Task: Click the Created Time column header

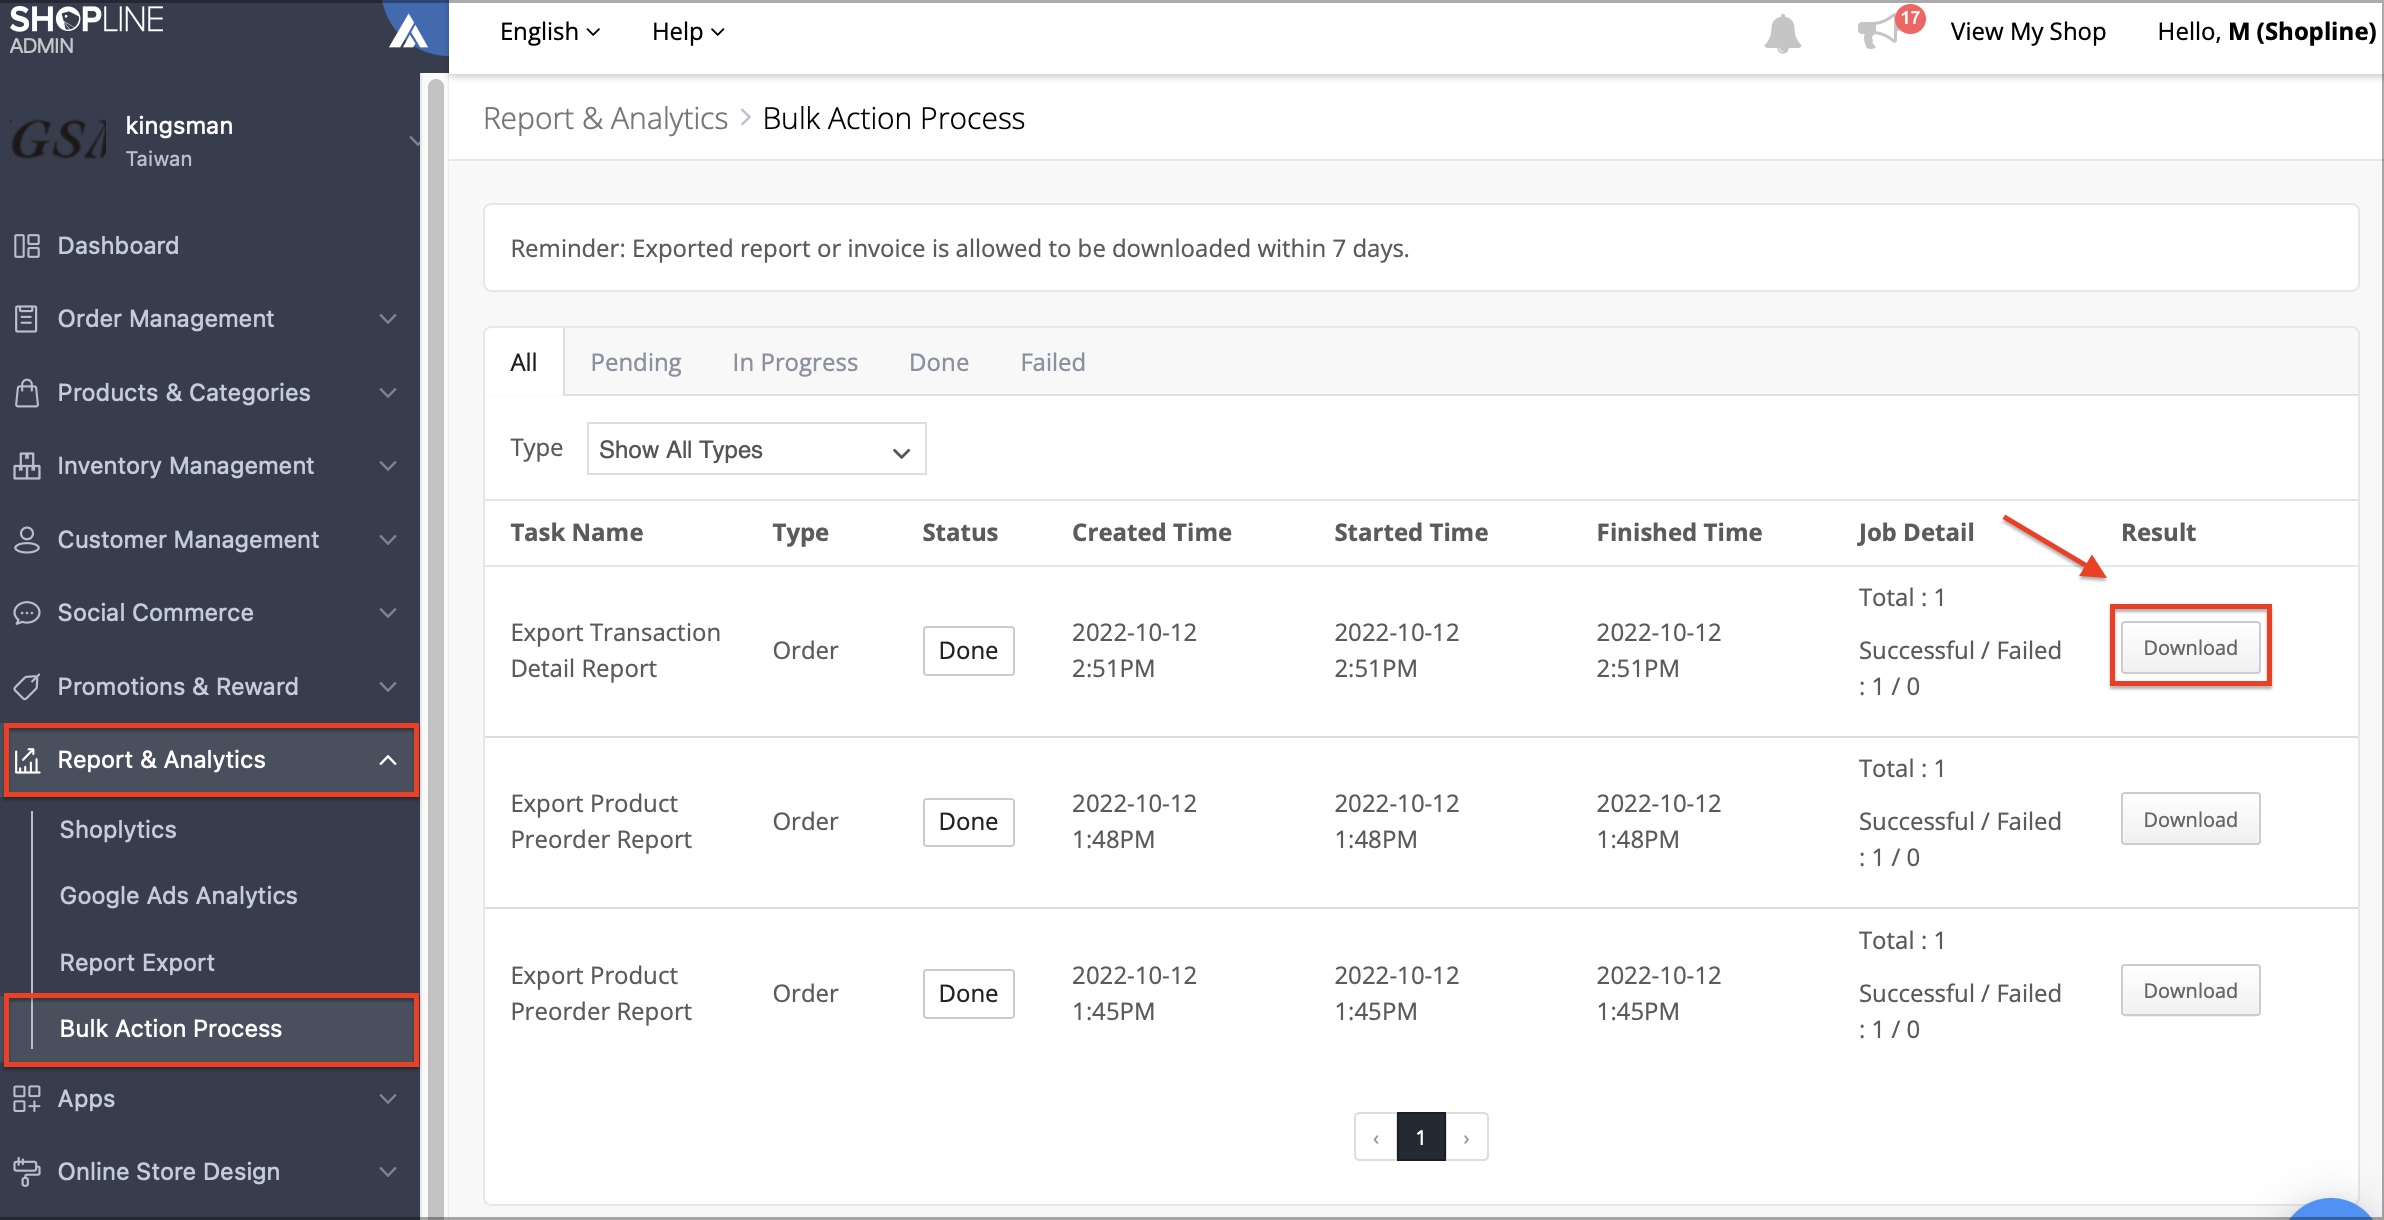Action: (x=1152, y=533)
